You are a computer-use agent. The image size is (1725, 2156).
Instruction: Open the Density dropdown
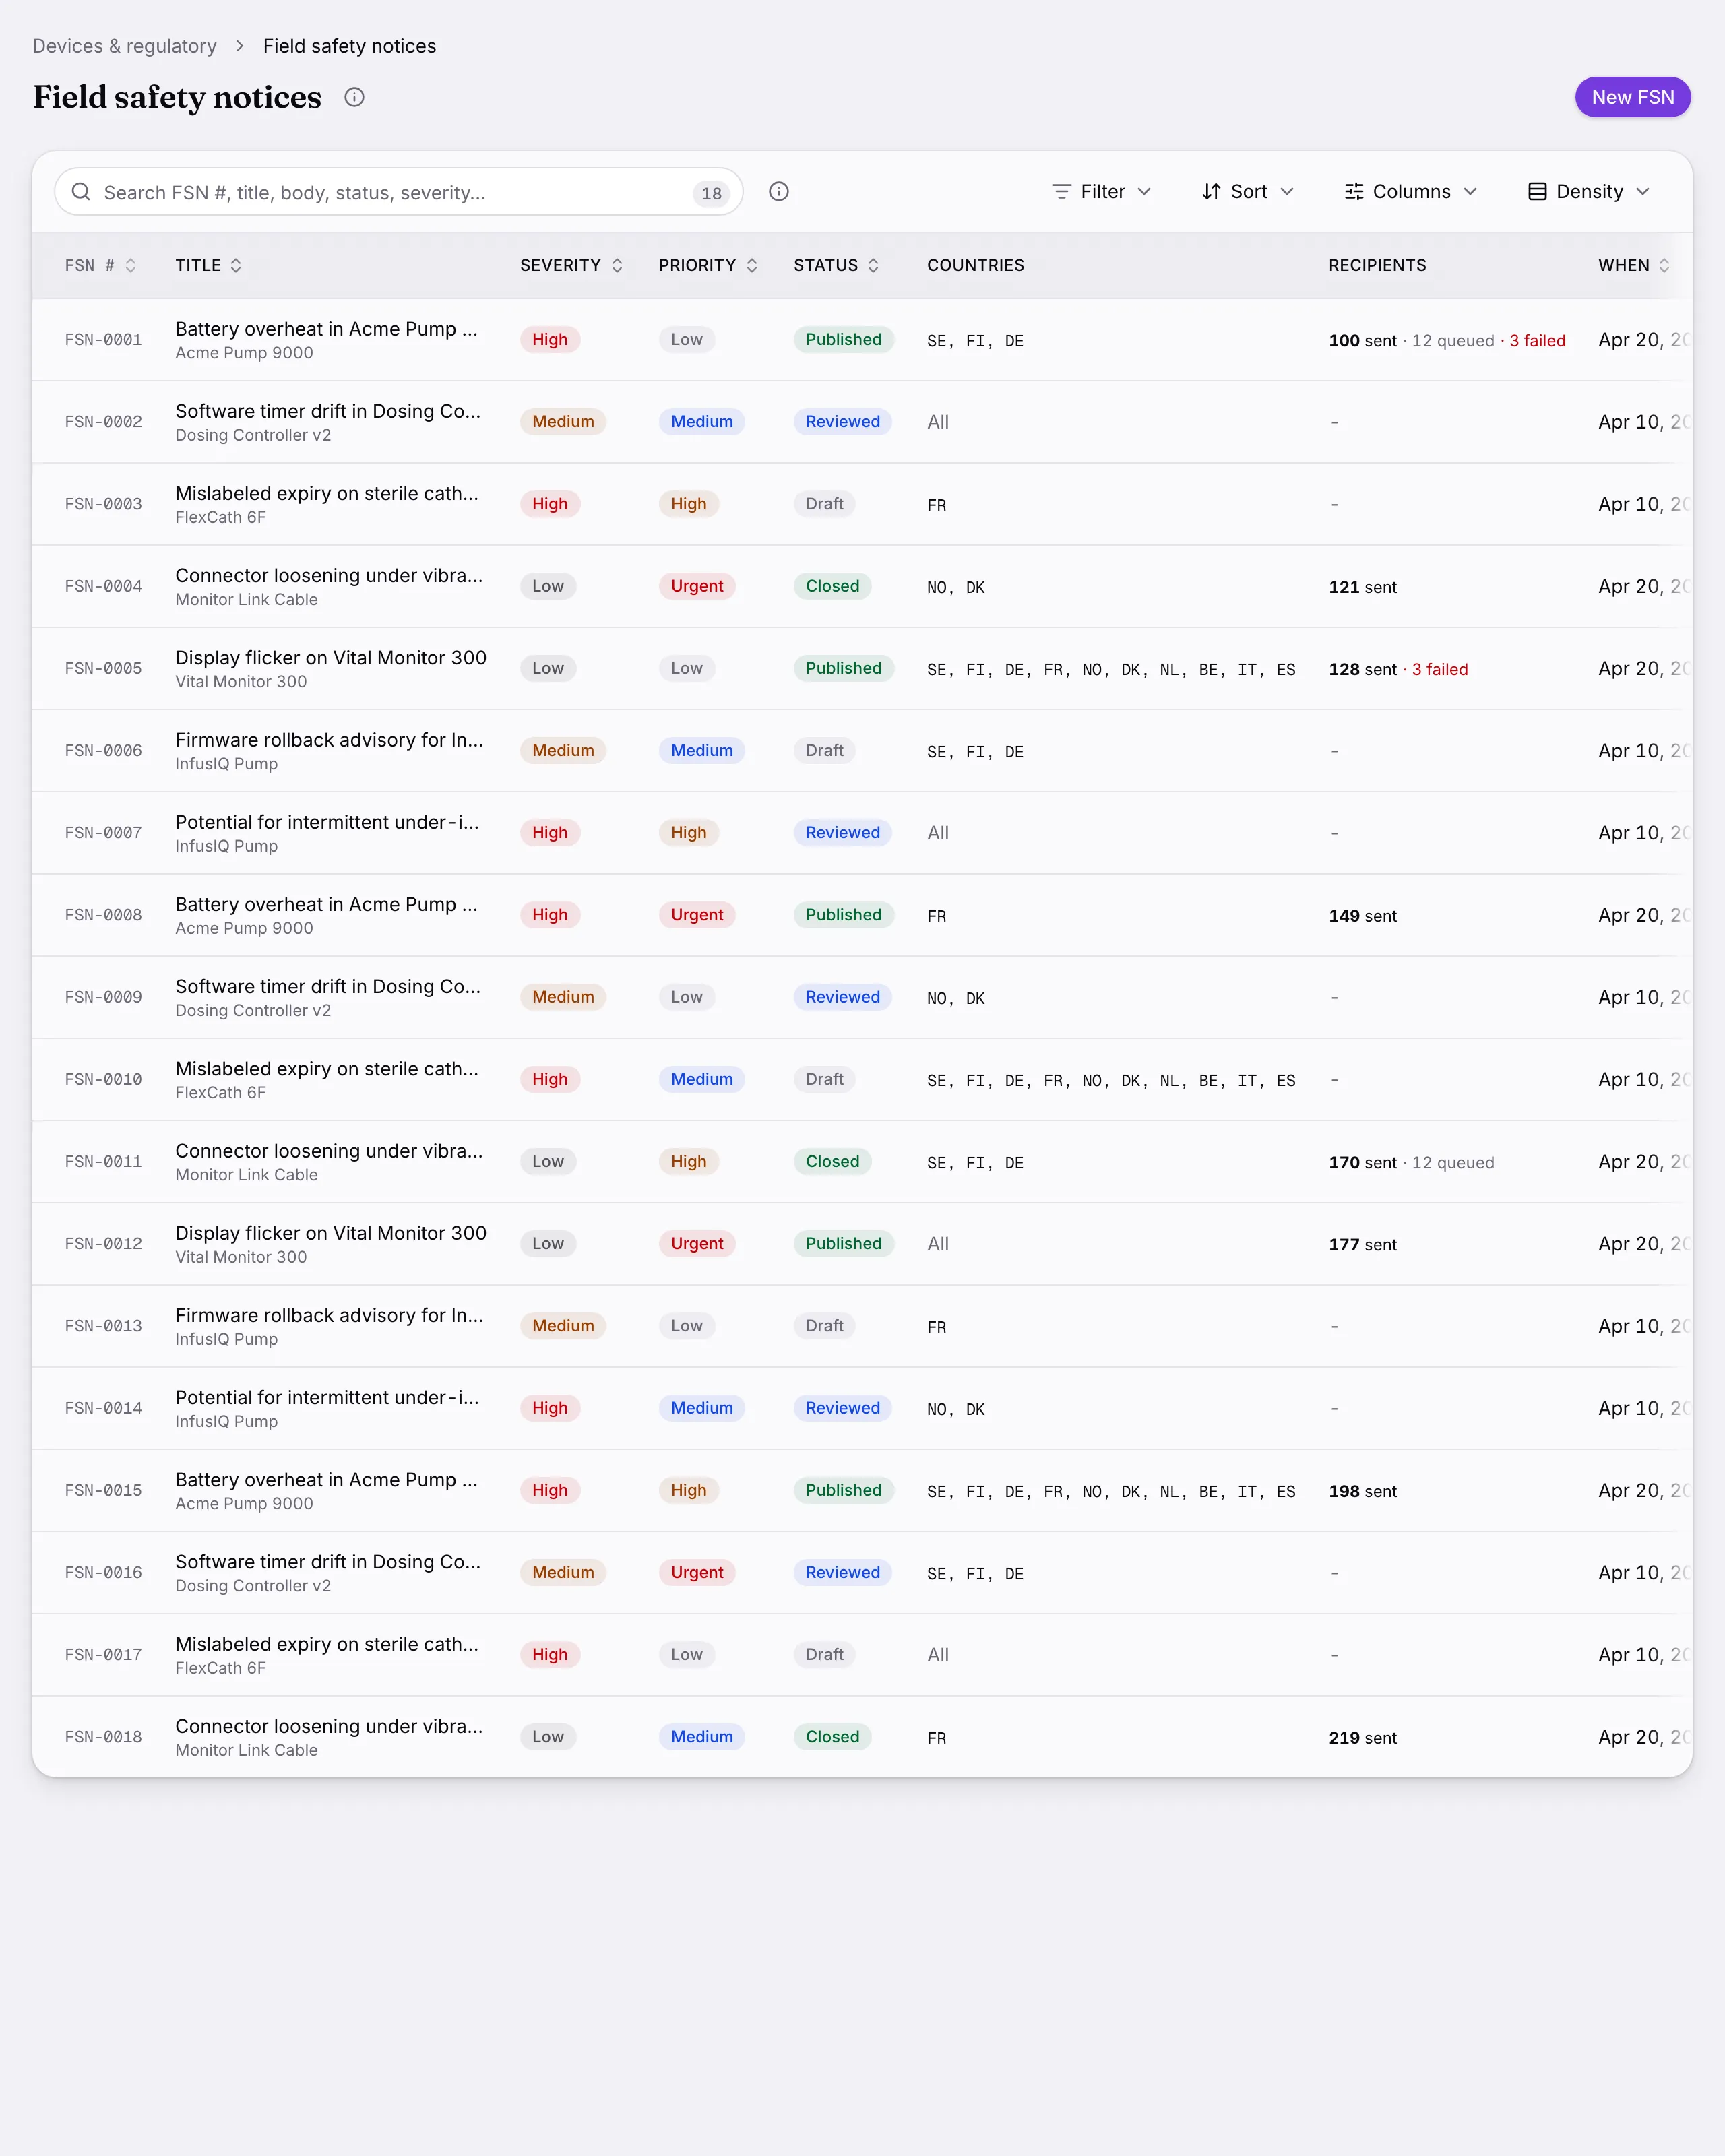click(x=1589, y=191)
